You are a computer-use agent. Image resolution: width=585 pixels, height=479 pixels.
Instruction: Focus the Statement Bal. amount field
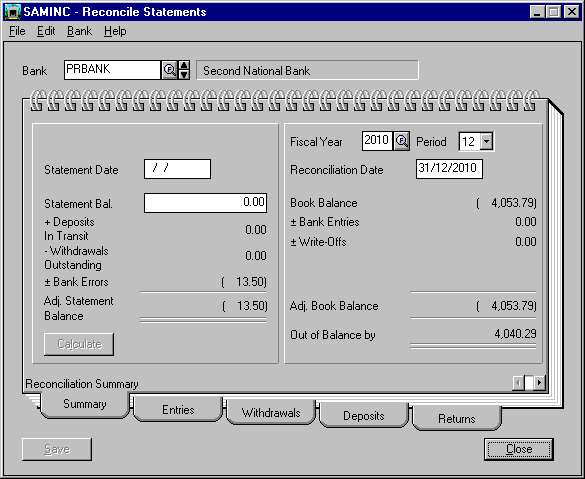pos(205,203)
